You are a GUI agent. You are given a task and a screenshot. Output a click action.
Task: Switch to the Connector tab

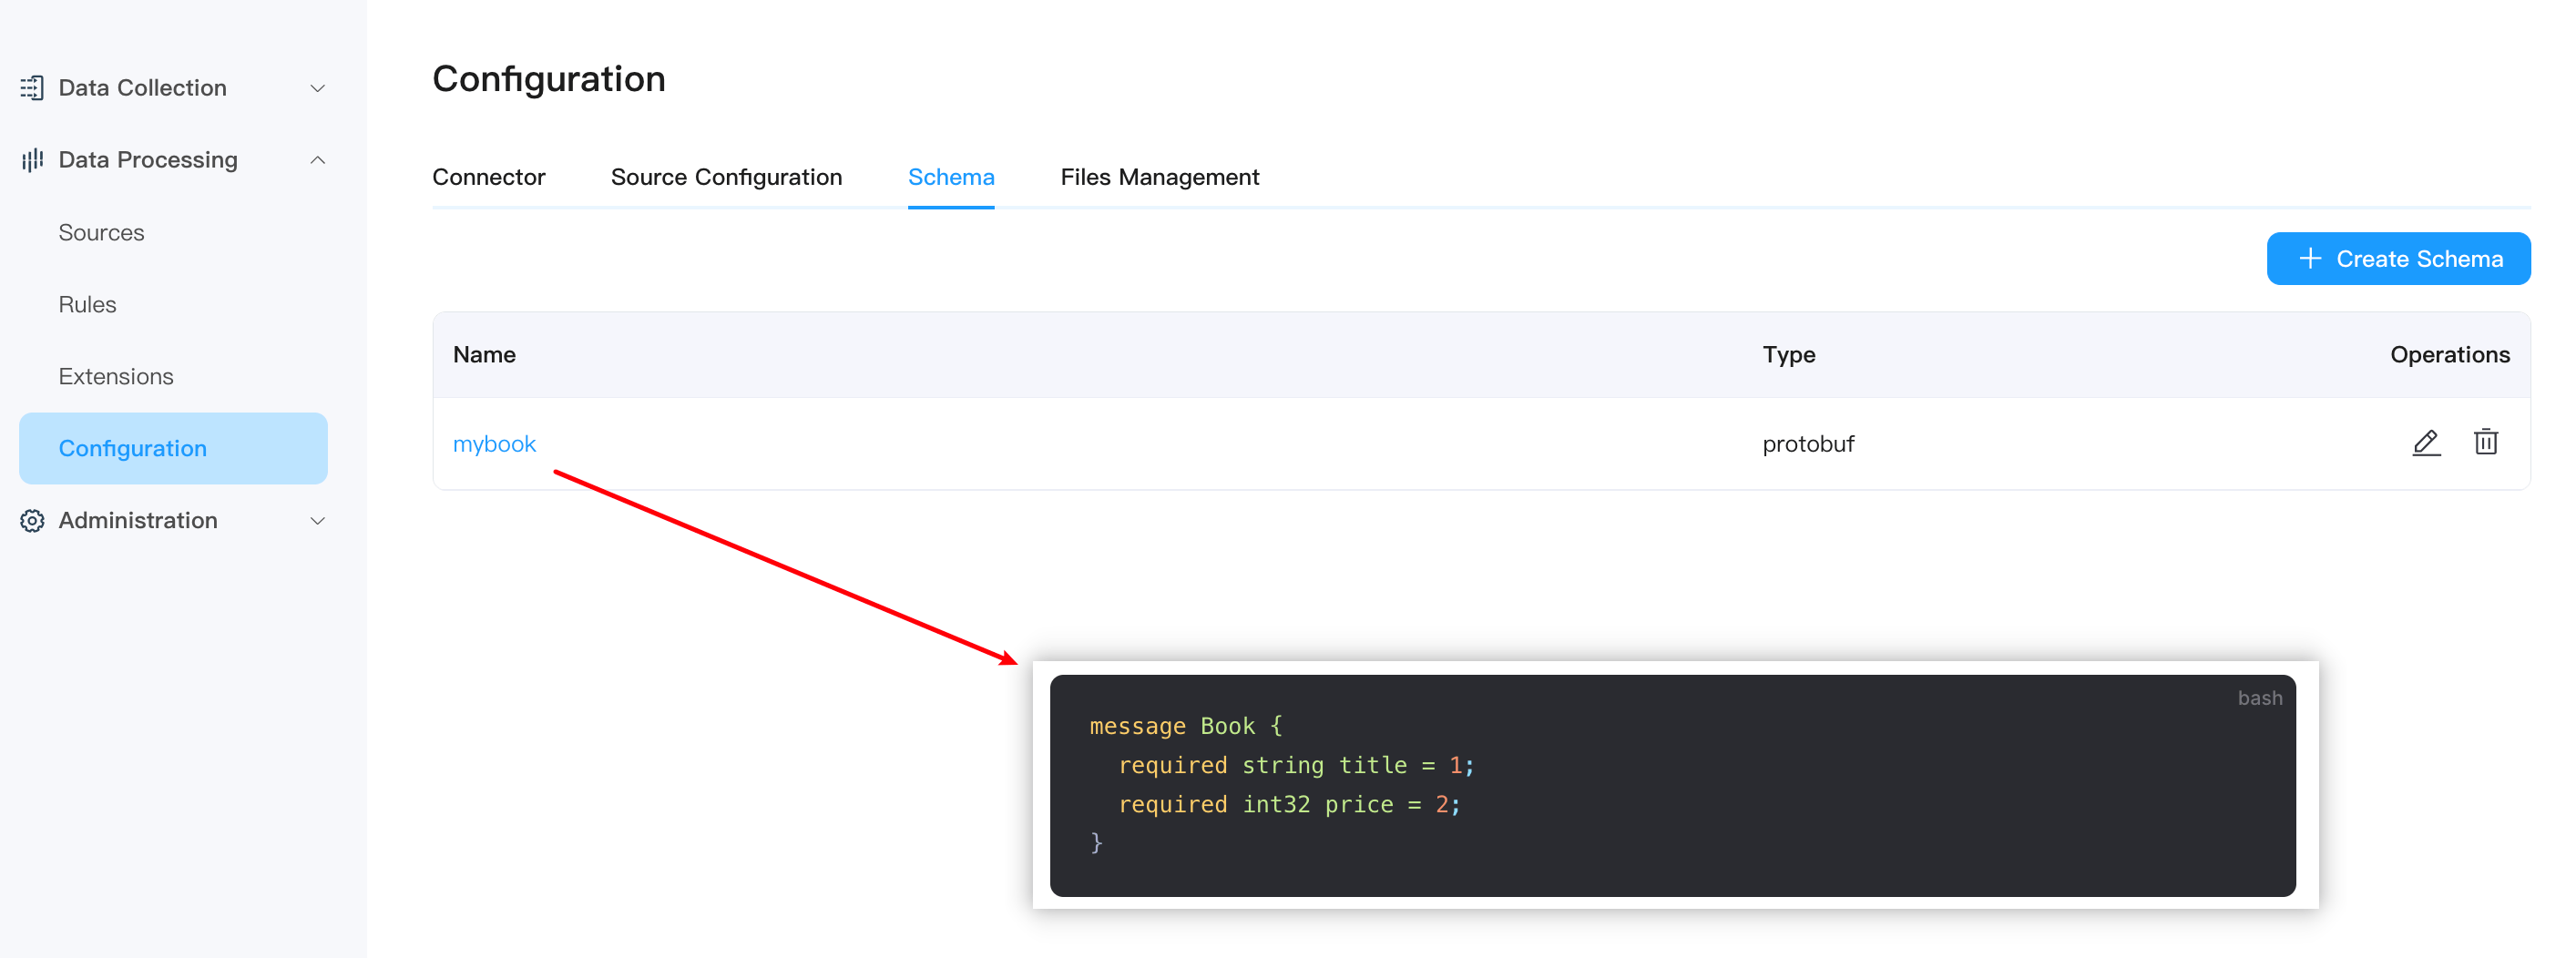click(488, 177)
